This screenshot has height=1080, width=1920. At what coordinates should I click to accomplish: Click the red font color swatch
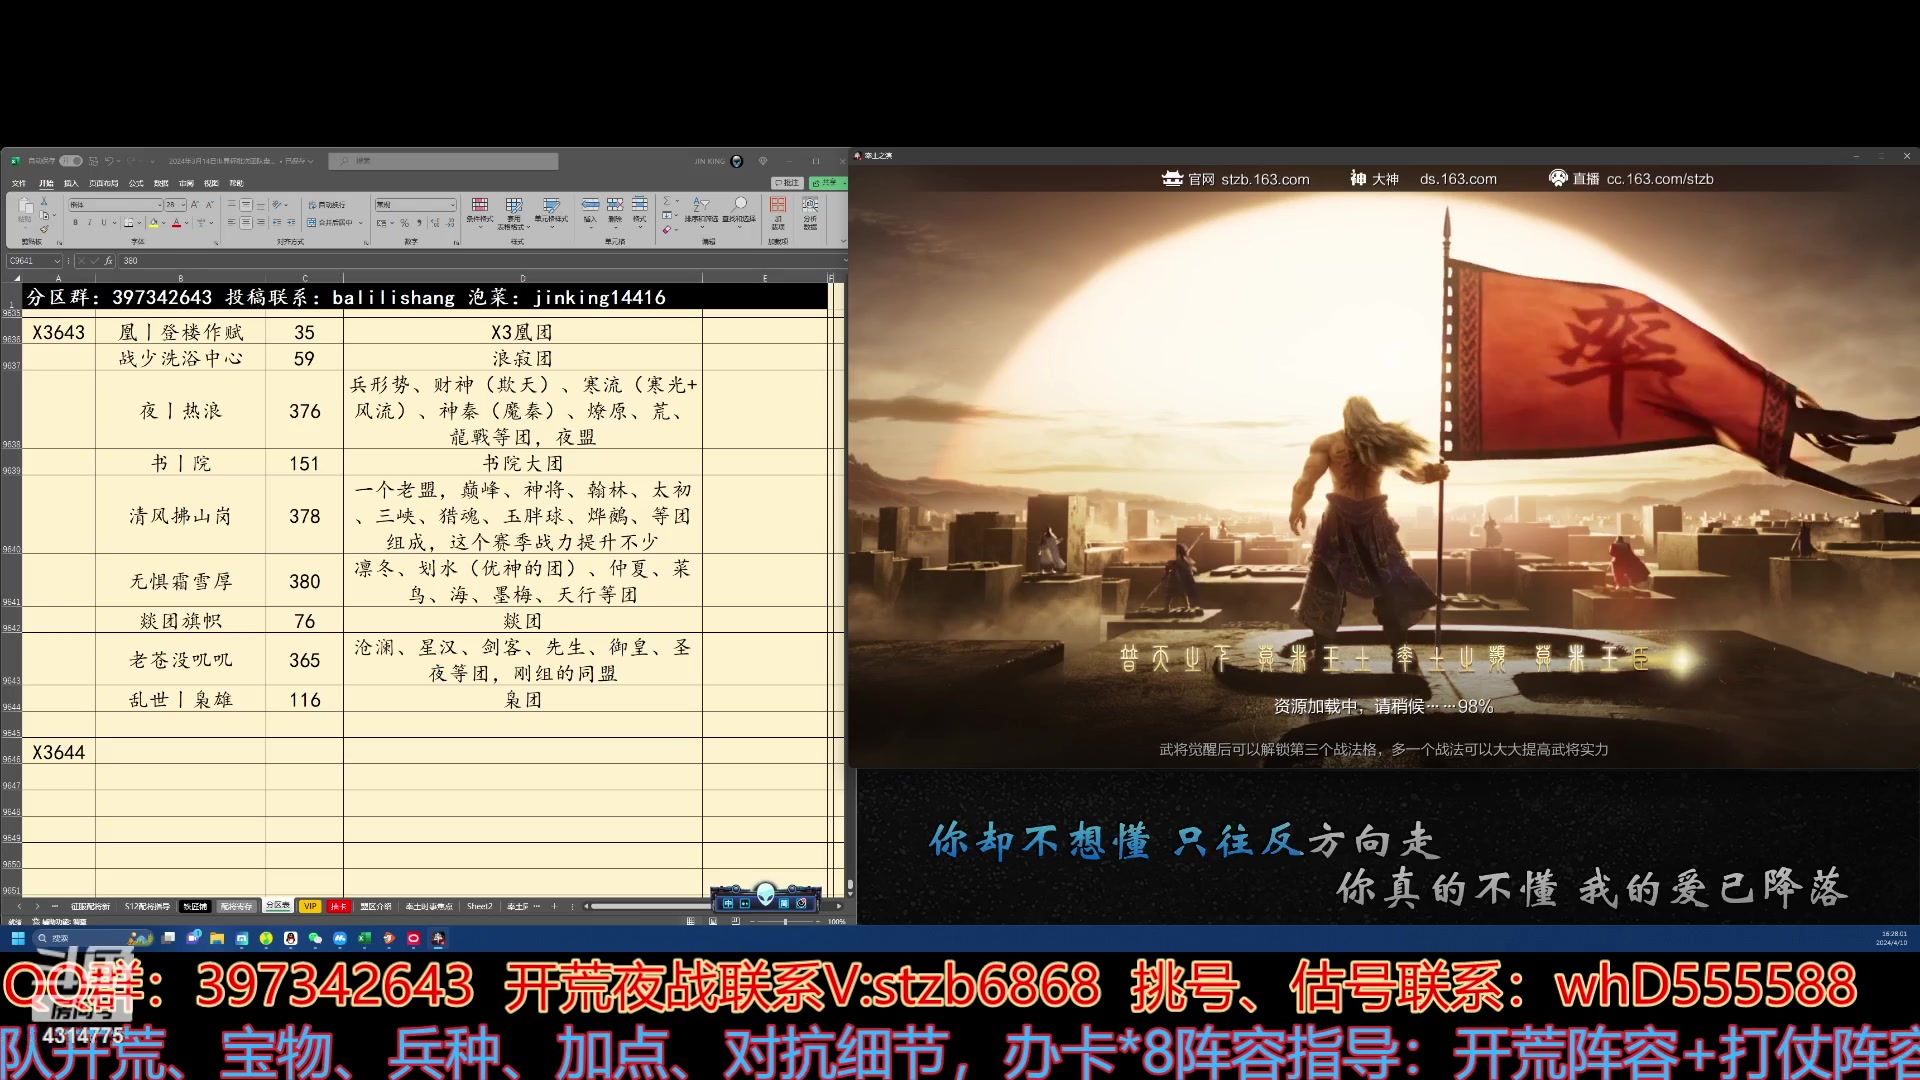click(176, 222)
